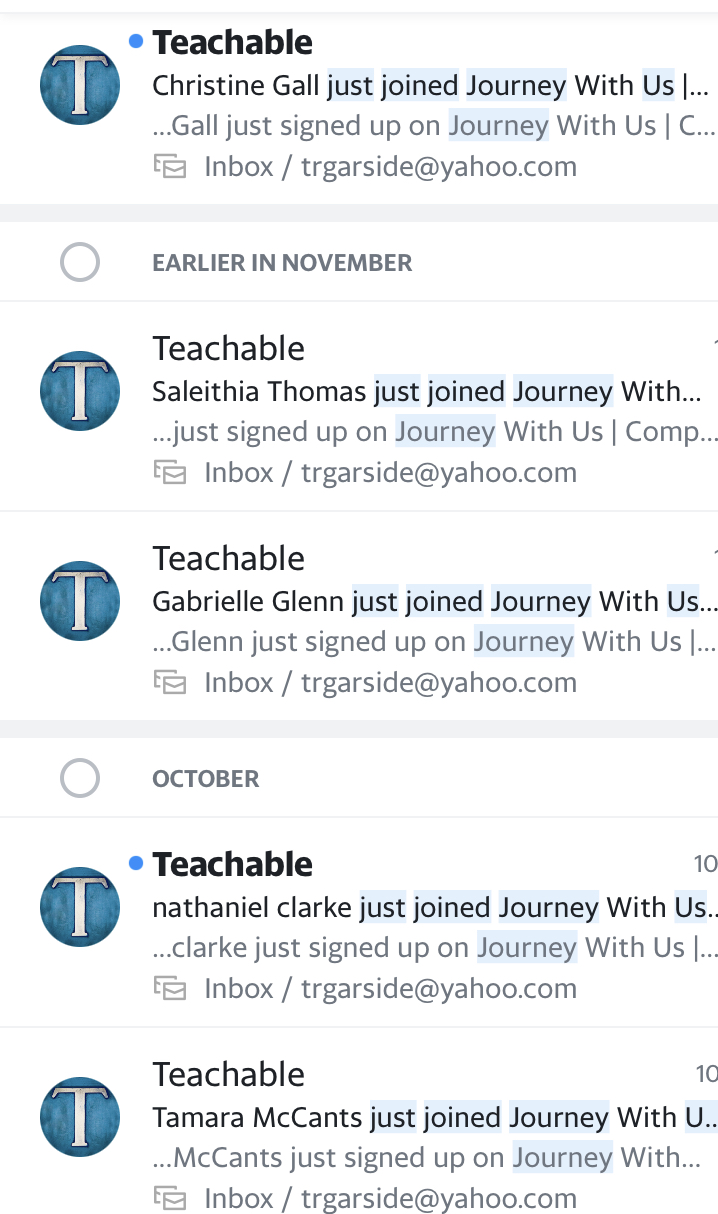Click inbox folder icon under Tamara McCants email
718x1214 pixels.
tap(169, 1199)
